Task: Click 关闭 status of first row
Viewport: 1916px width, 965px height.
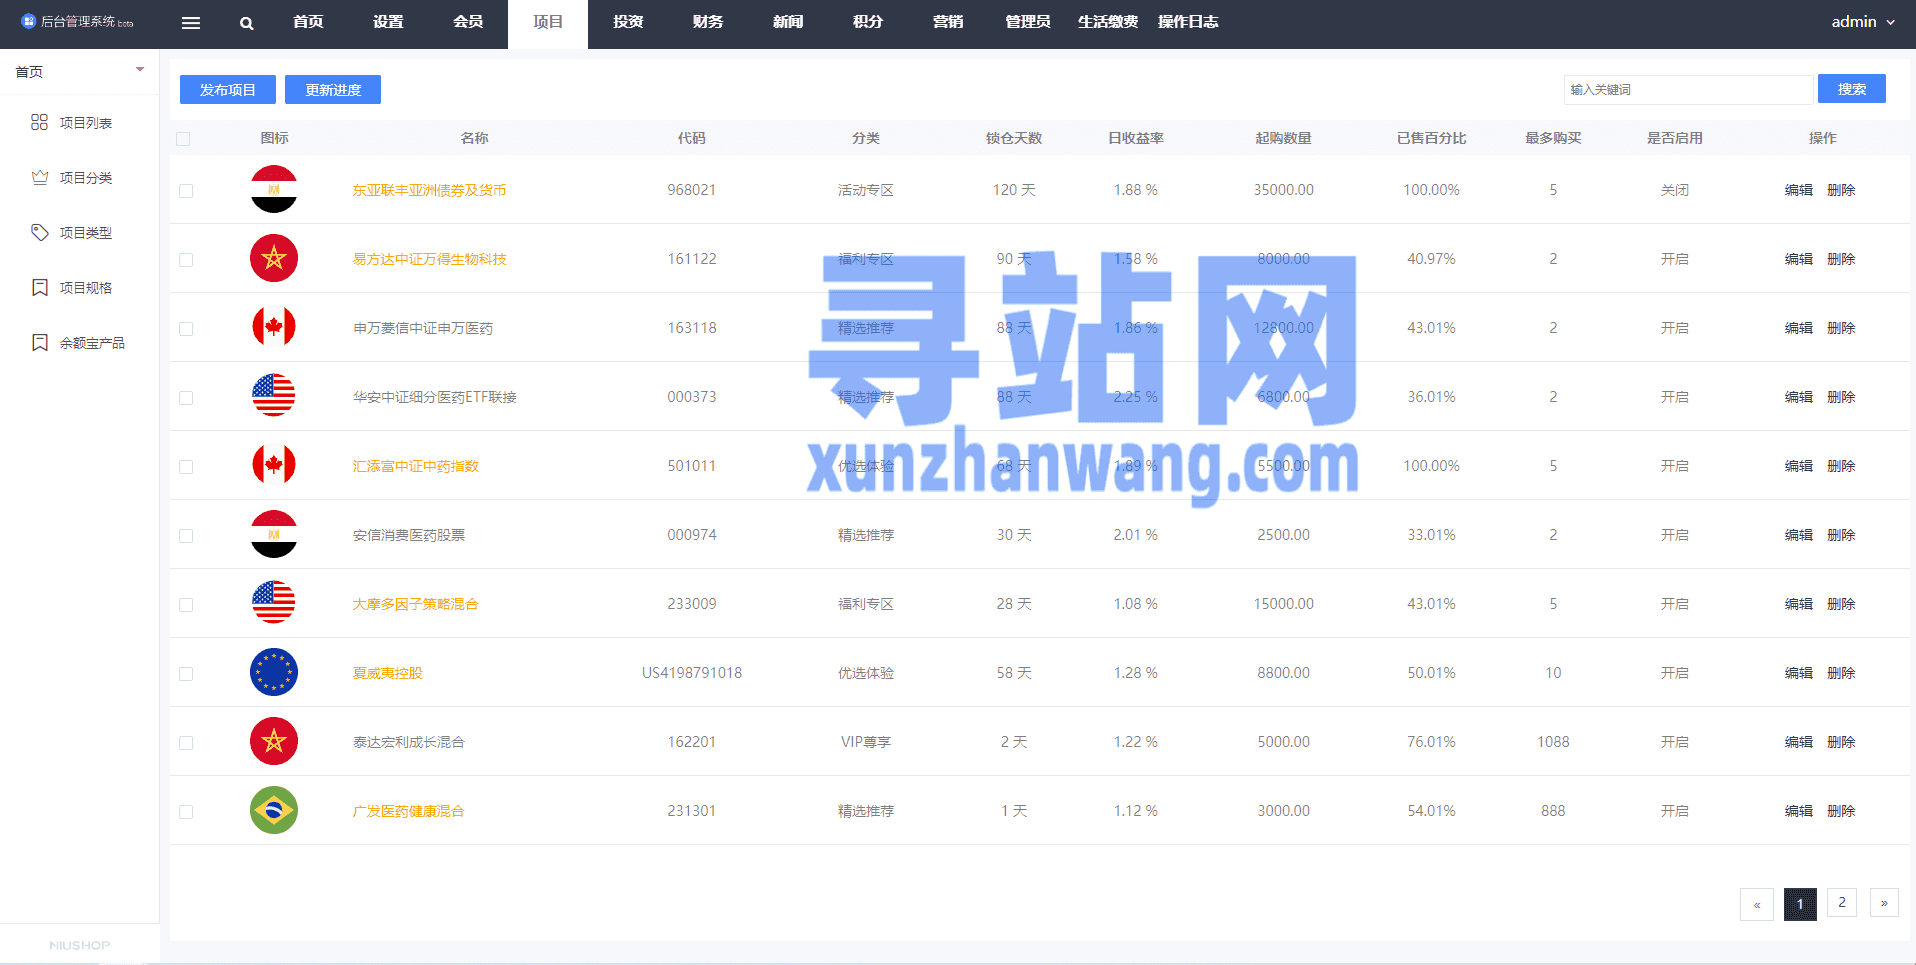Action: tap(1675, 190)
